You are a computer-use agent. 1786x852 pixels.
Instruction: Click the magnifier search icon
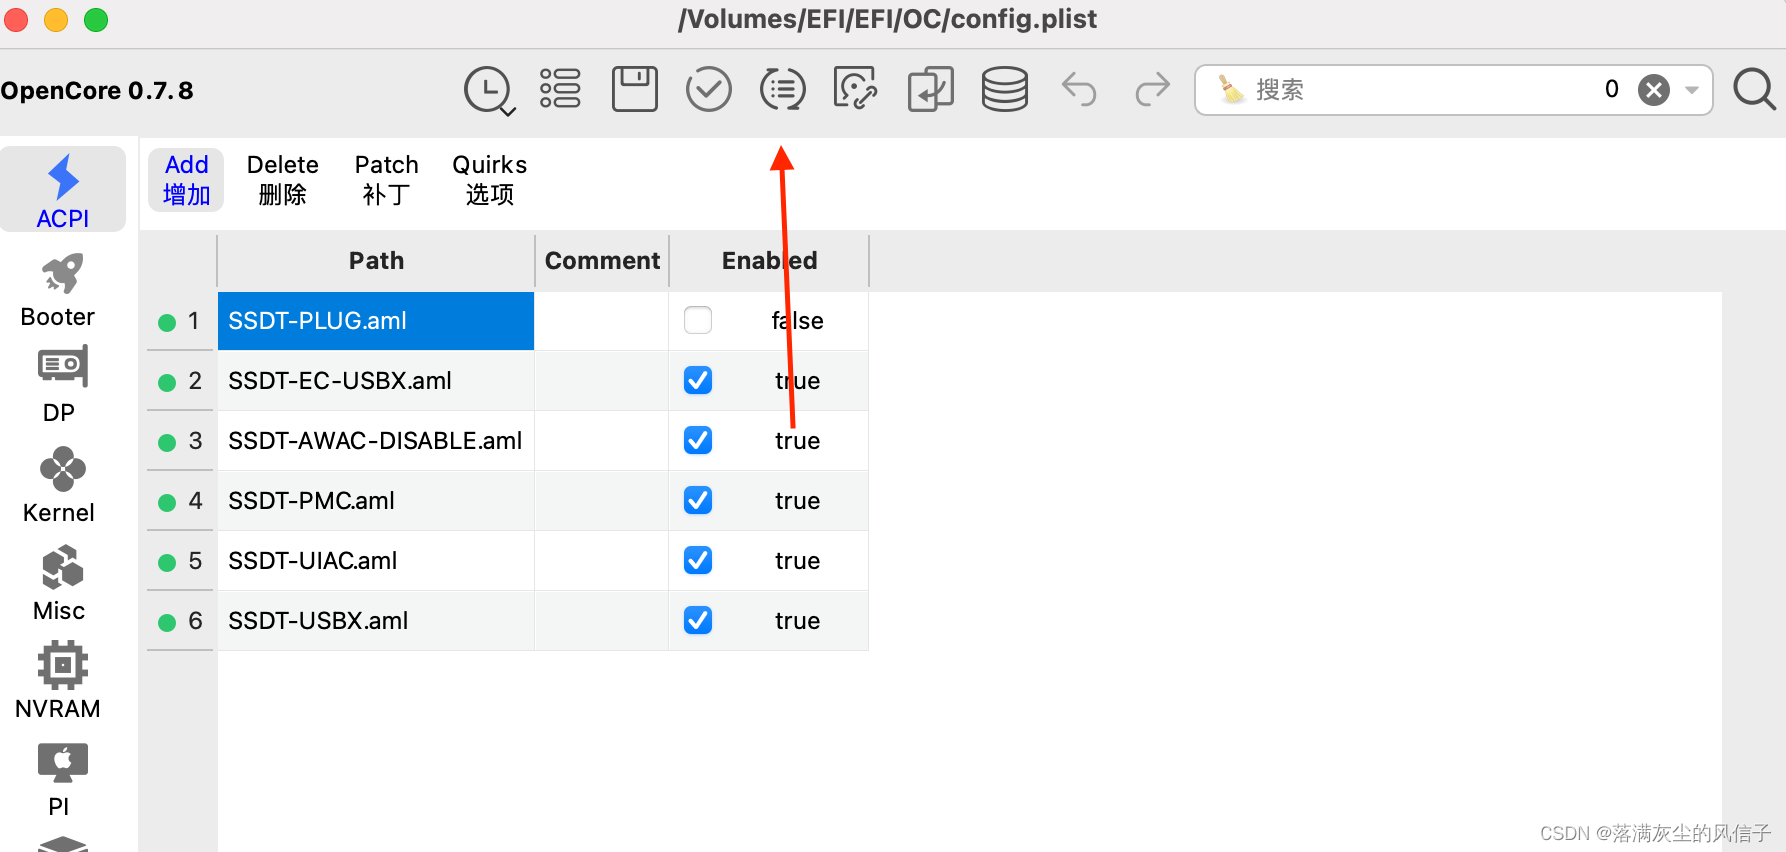[1755, 90]
